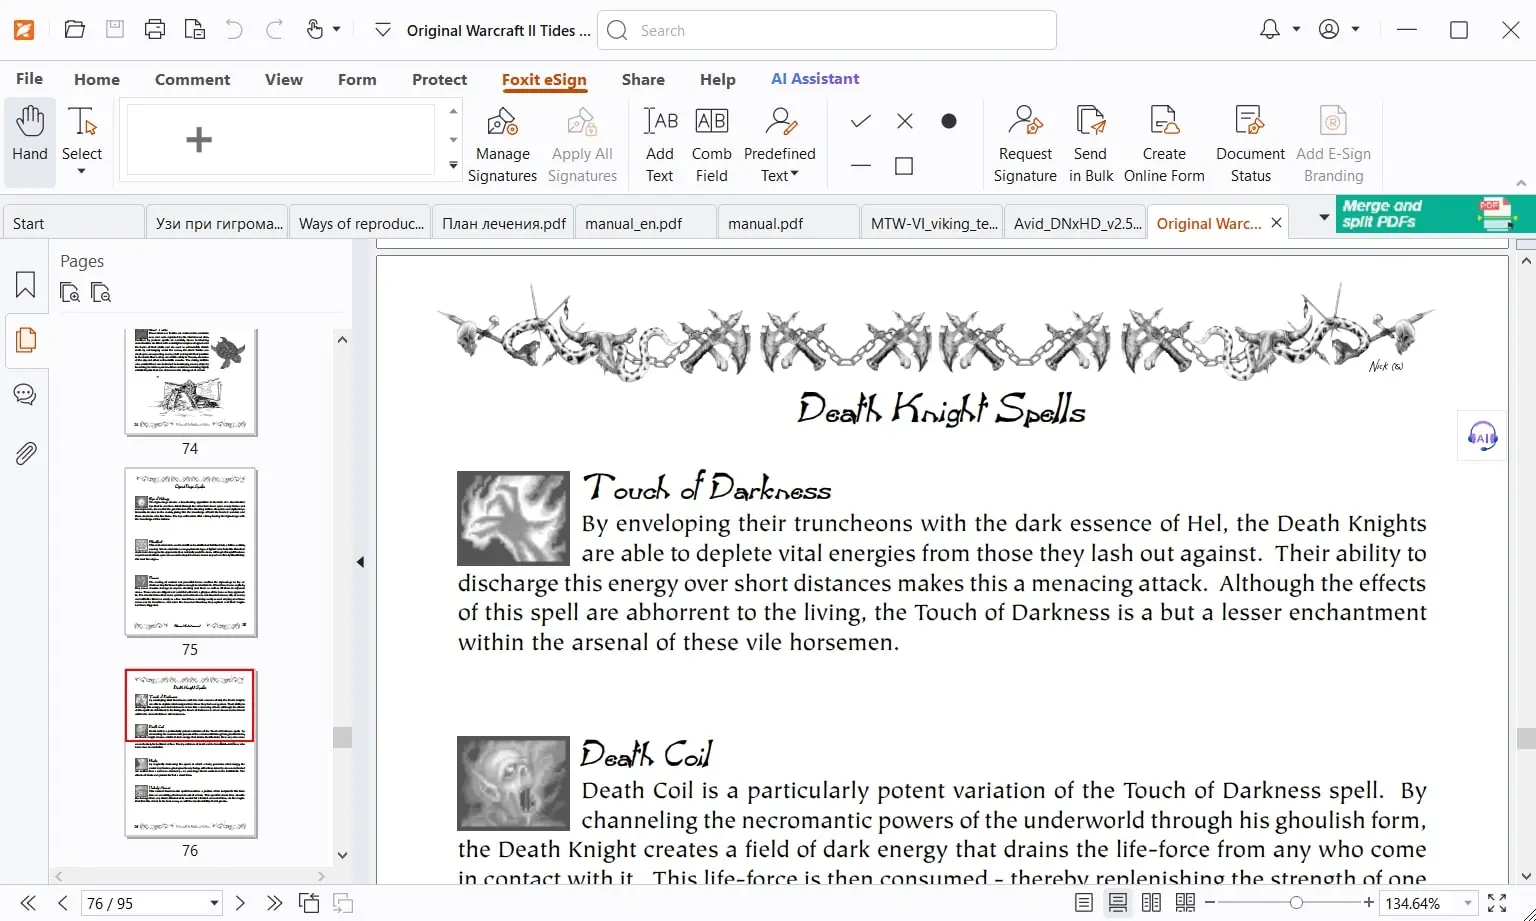Collapse the navigation panel arrow
The width and height of the screenshot is (1536, 921).
[x=360, y=562]
